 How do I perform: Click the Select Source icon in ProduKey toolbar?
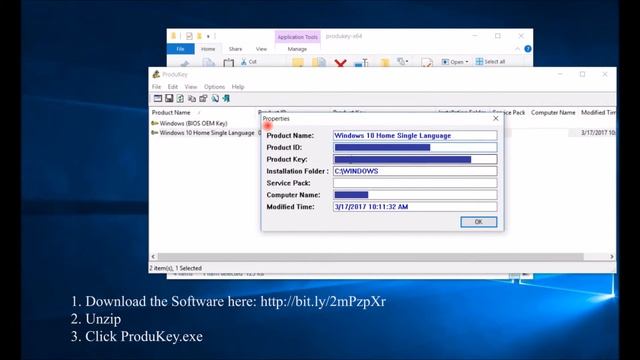[x=158, y=98]
